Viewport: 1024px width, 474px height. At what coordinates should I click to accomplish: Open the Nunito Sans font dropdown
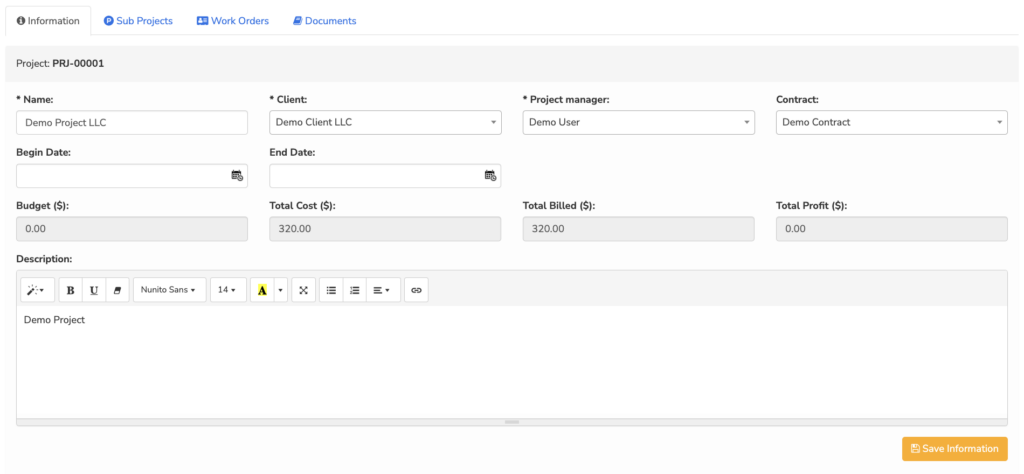point(170,290)
